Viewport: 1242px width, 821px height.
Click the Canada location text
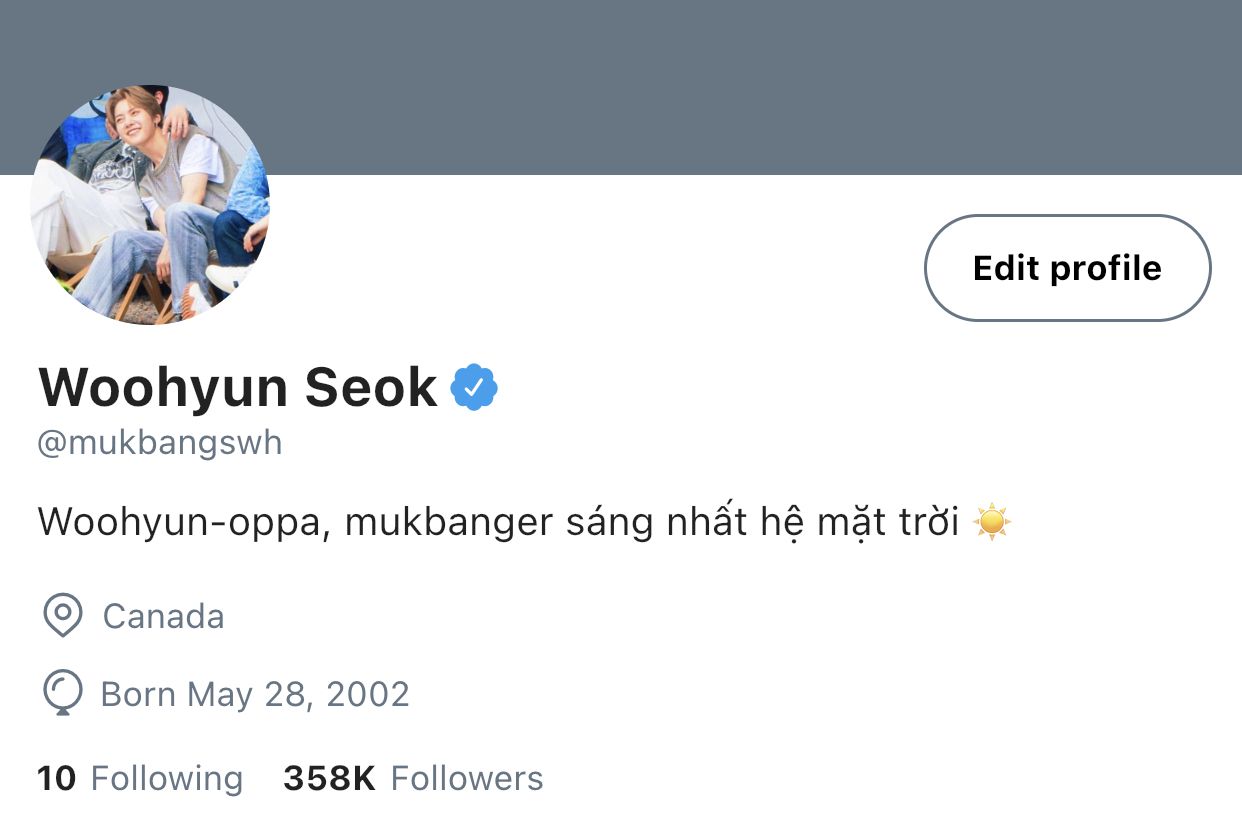coord(163,616)
